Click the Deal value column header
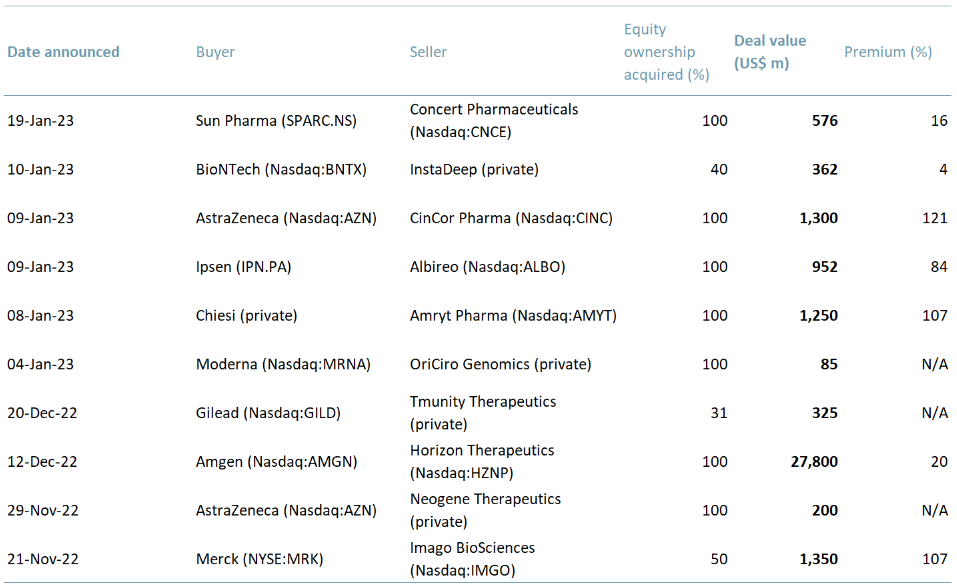 pos(769,51)
